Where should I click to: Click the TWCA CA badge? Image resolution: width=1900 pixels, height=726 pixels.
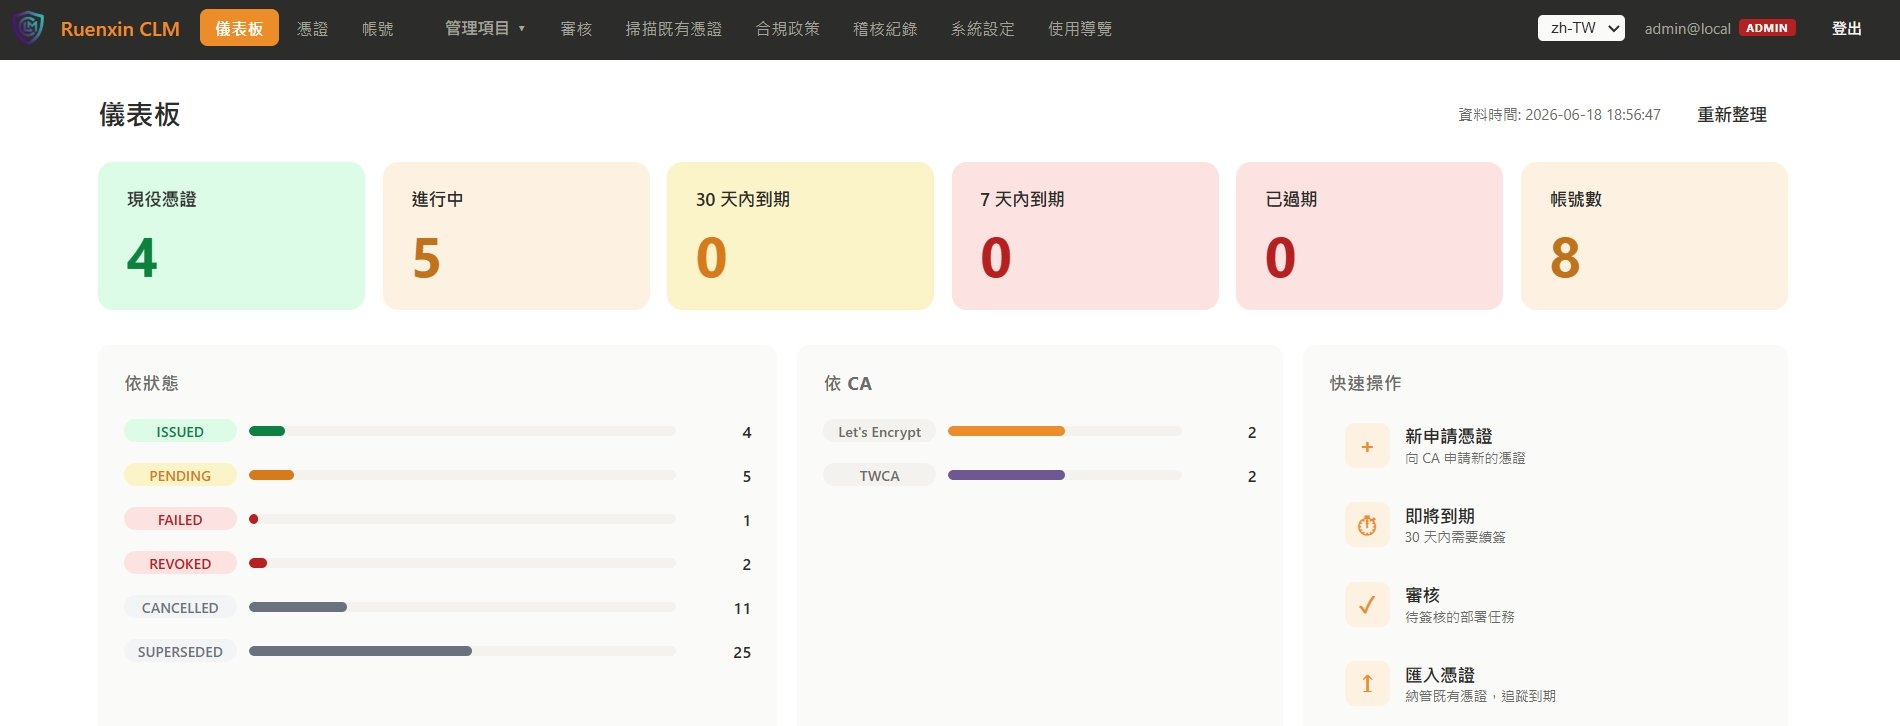[x=879, y=475]
